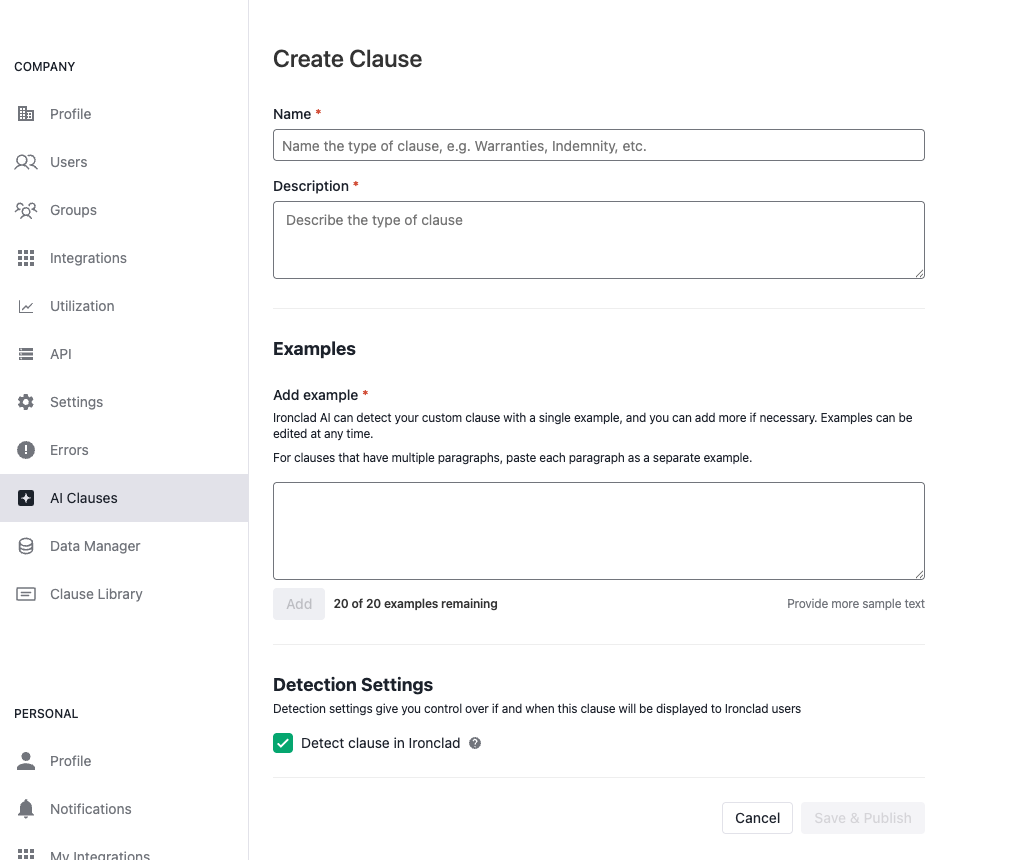Open Data Manager section
This screenshot has width=1035, height=860.
tap(124, 546)
